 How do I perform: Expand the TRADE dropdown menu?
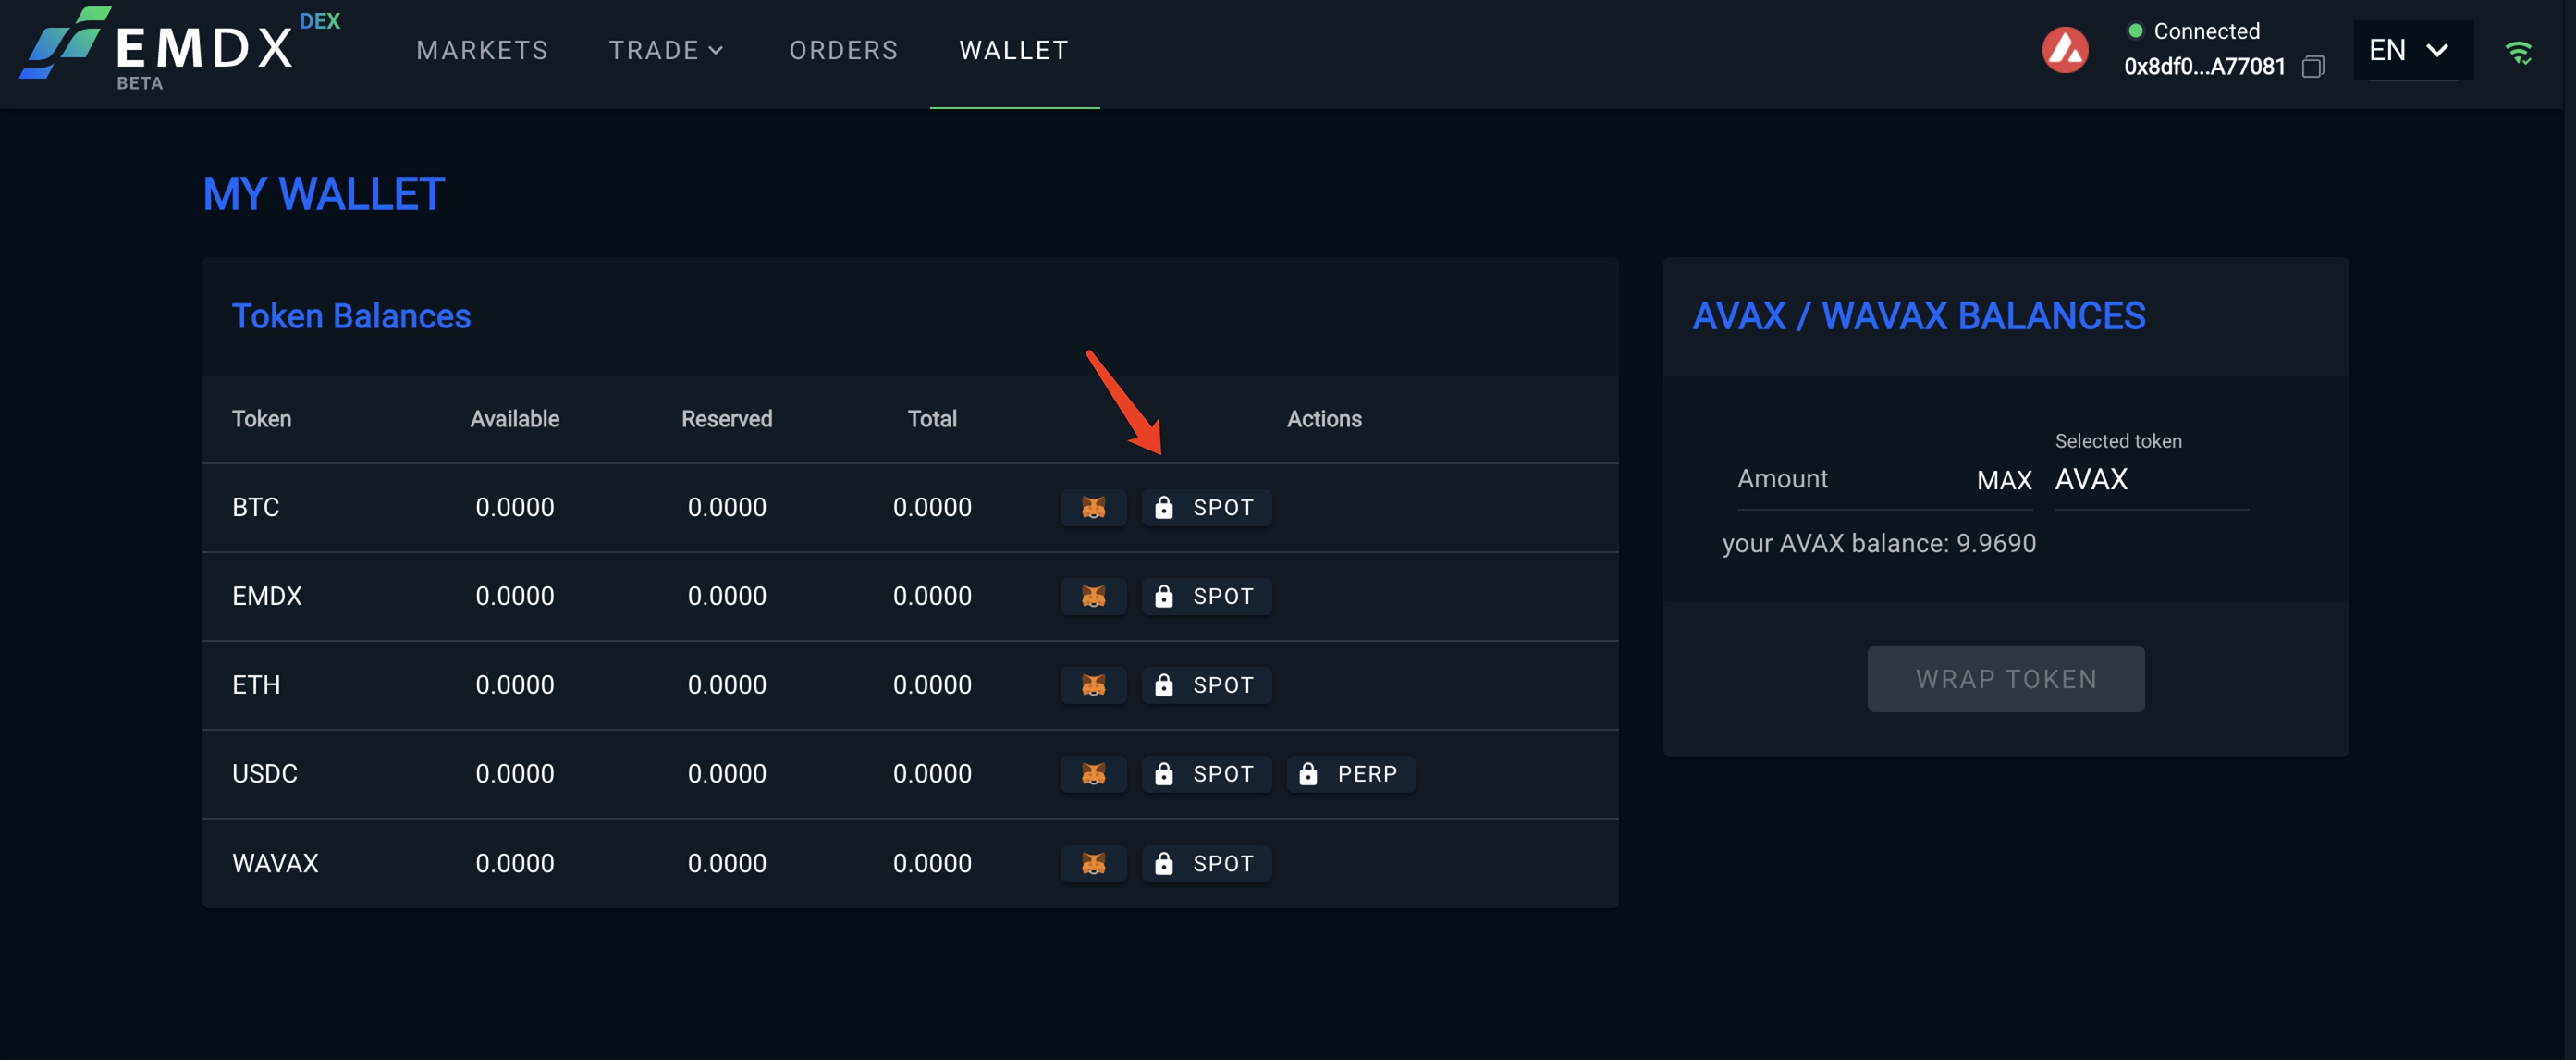[666, 50]
